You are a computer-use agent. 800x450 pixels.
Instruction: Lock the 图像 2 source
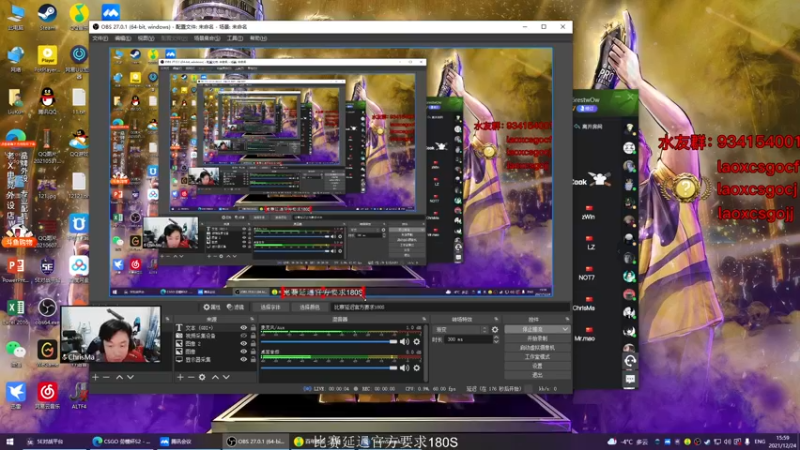[253, 344]
